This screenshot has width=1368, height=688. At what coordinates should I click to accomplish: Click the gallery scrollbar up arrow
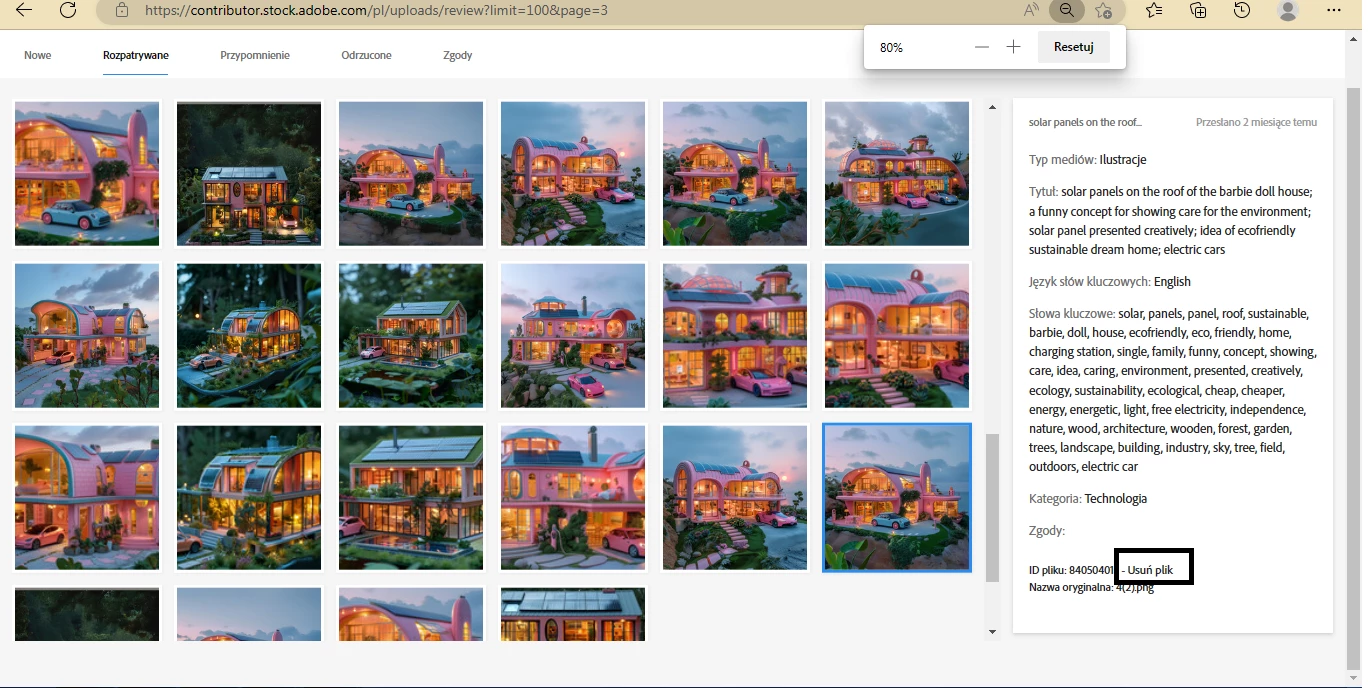[992, 107]
